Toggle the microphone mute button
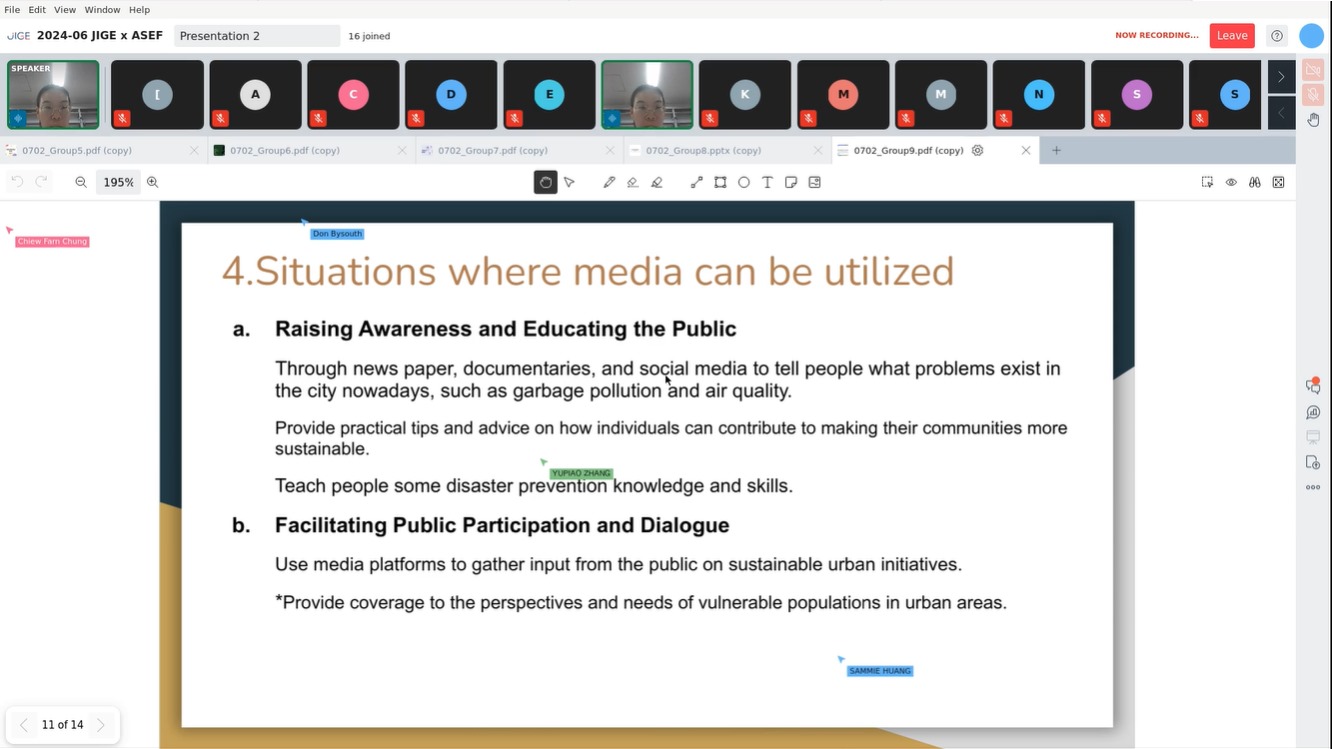1332x749 pixels. pyautogui.click(x=1313, y=95)
